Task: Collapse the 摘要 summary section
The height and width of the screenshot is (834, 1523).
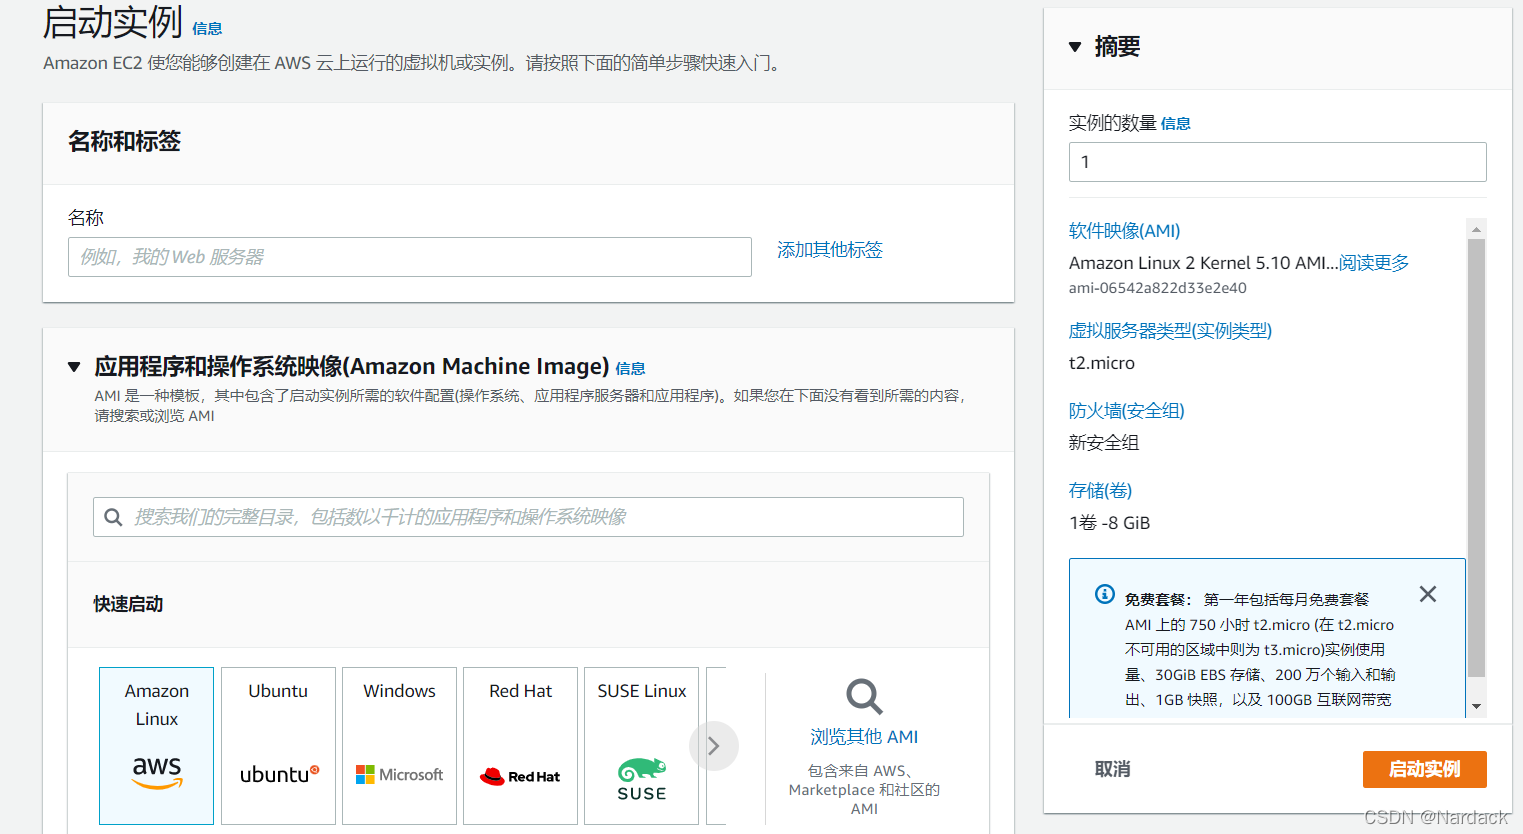Action: [x=1074, y=46]
